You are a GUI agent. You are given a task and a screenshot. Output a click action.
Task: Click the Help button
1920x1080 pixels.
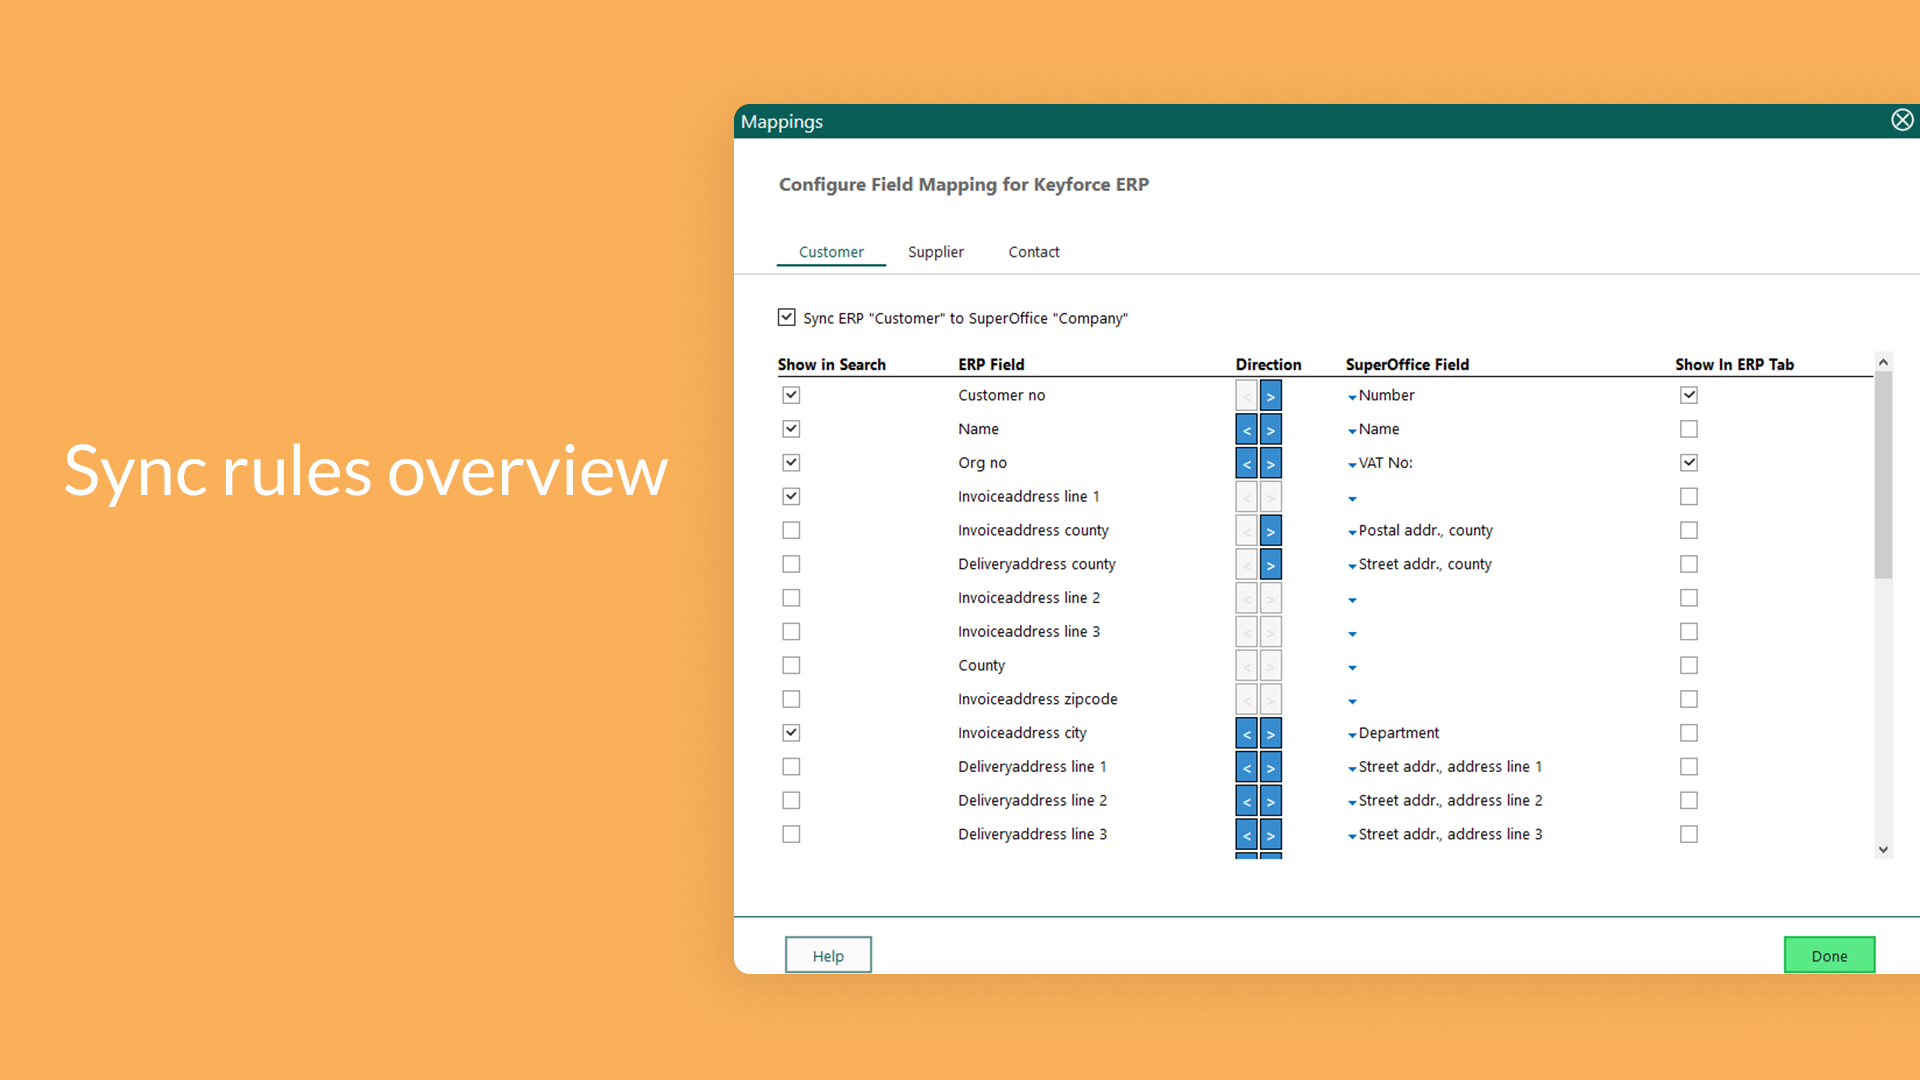coord(827,956)
